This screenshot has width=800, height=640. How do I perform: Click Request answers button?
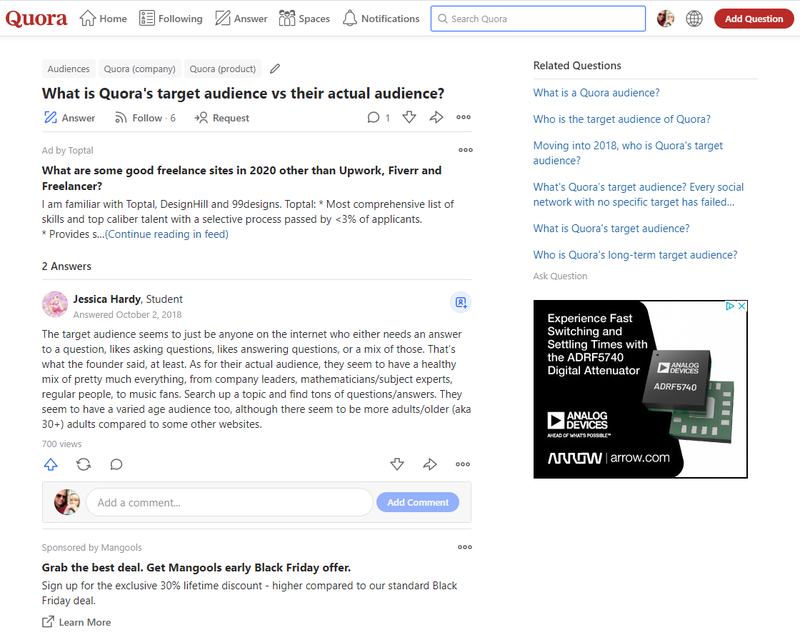click(x=221, y=118)
